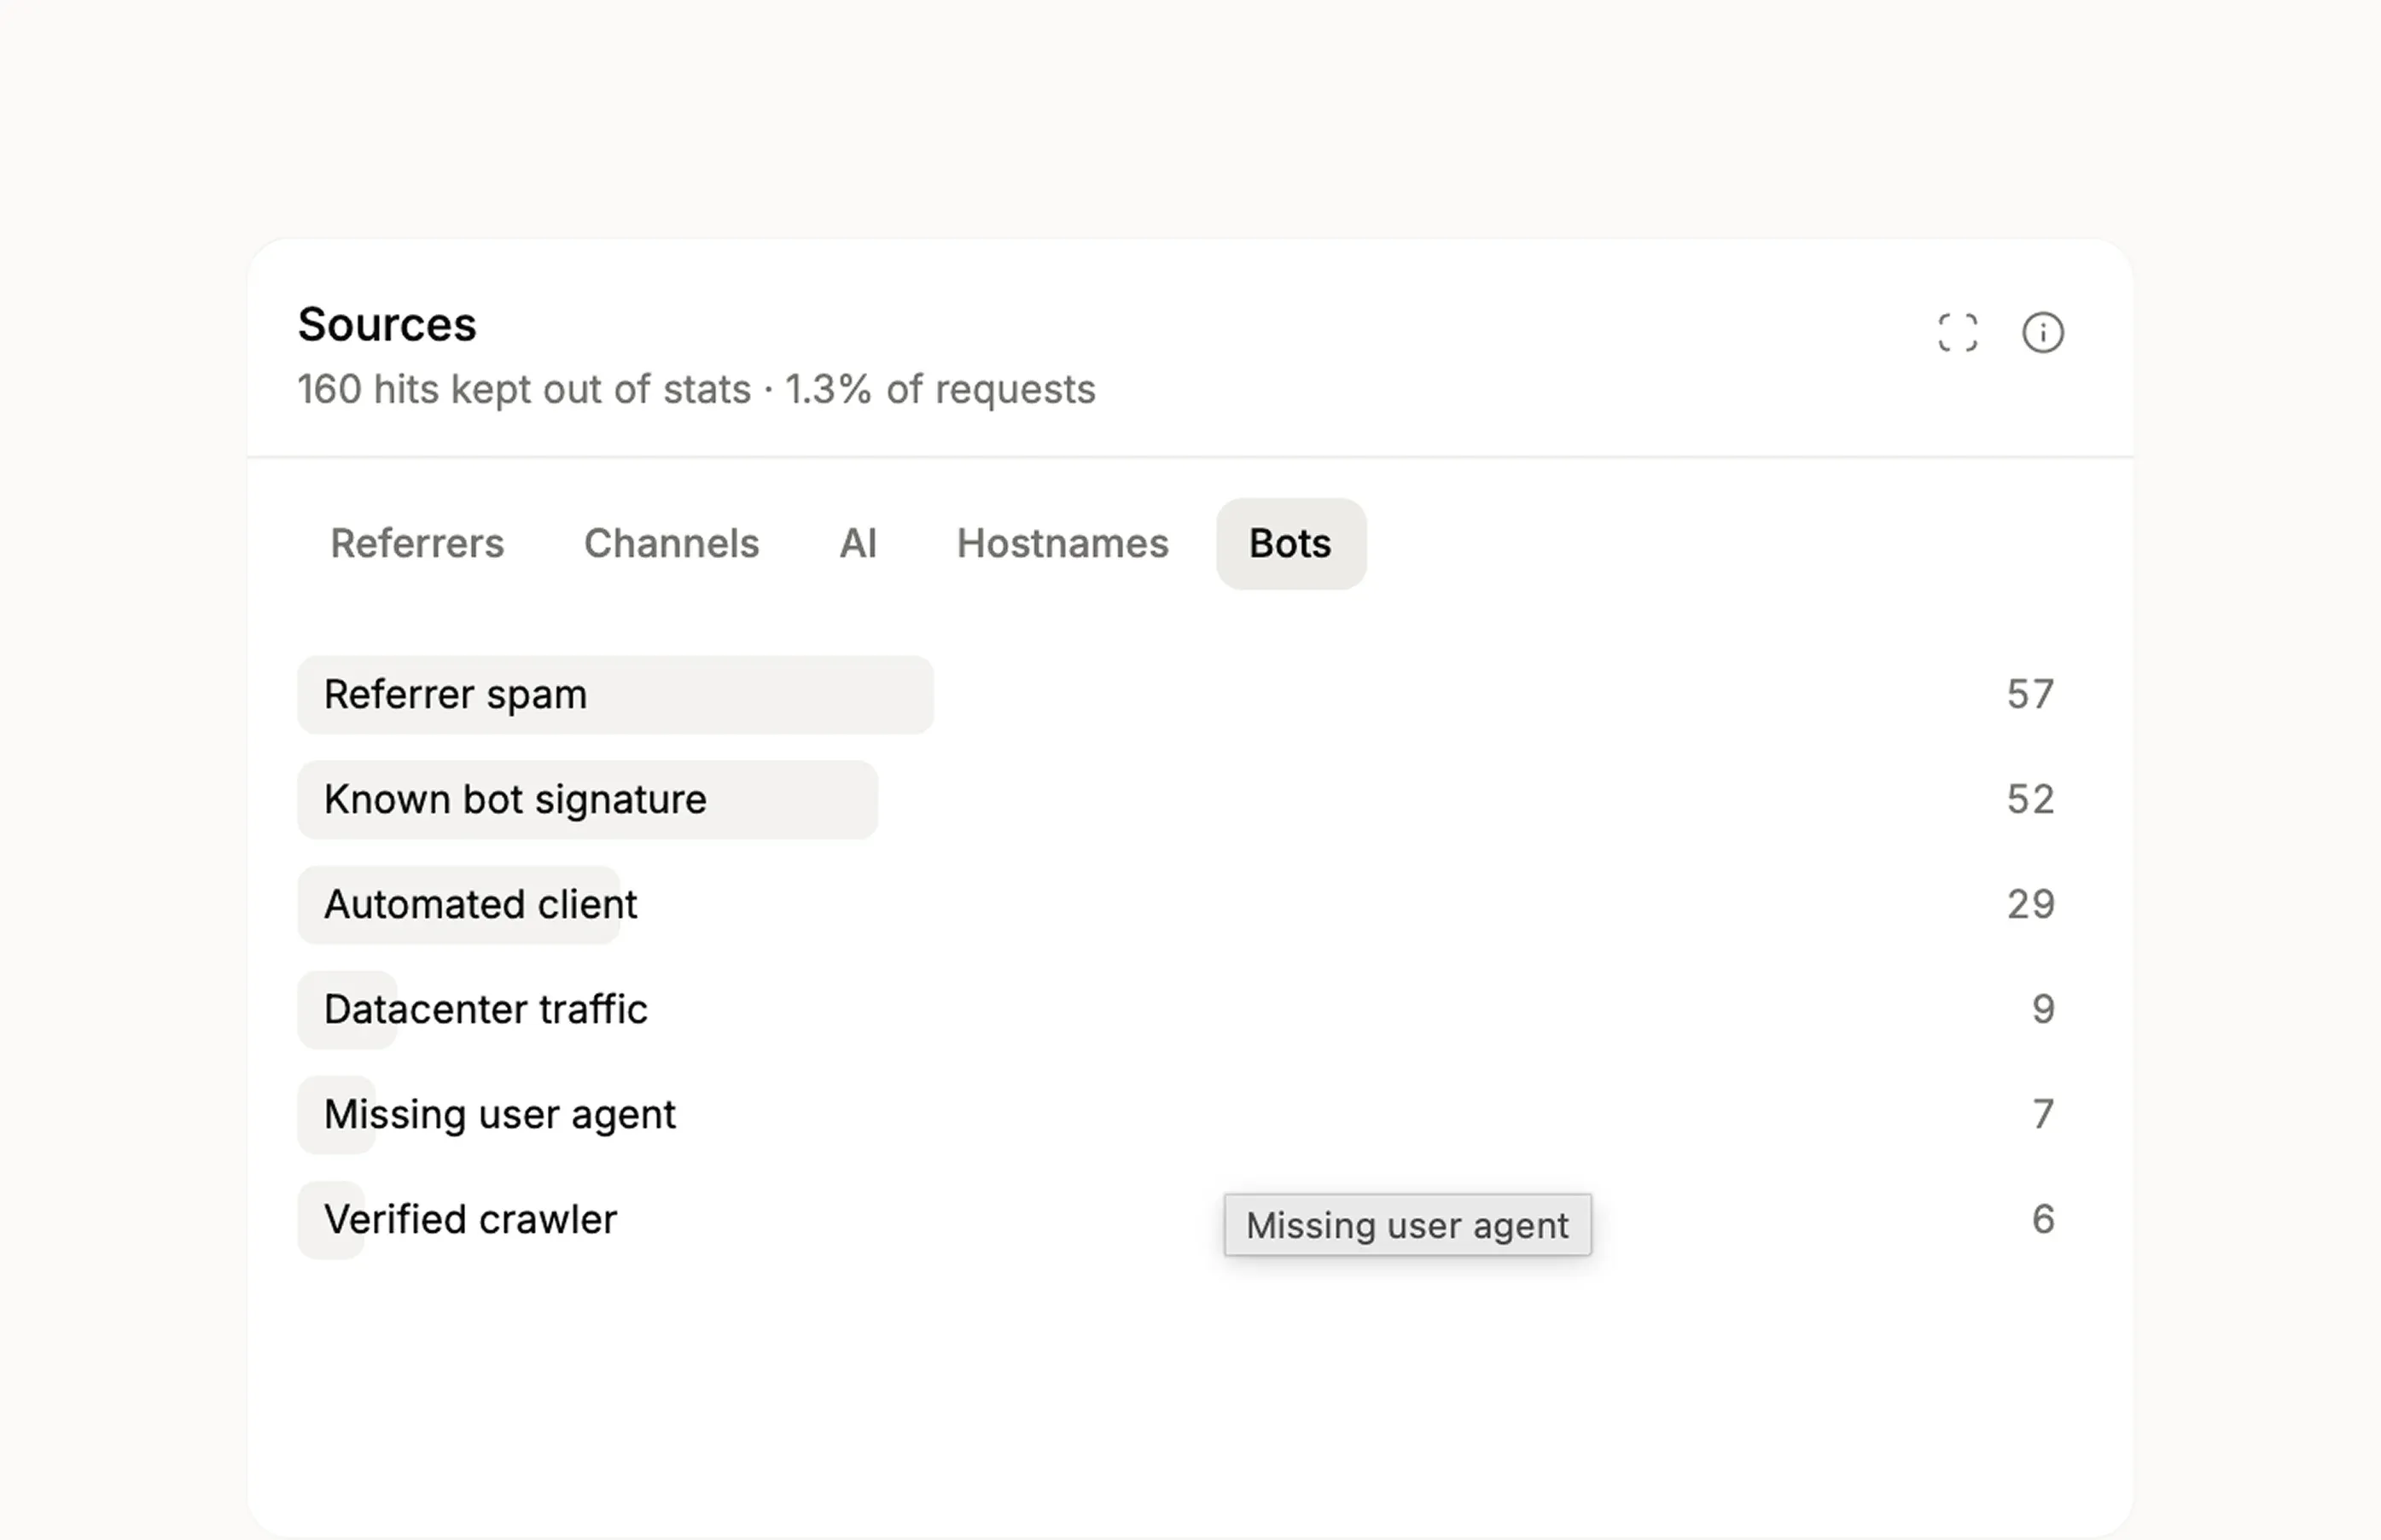Image resolution: width=2381 pixels, height=1540 pixels.
Task: Select the Bots tab
Action: coord(1290,544)
